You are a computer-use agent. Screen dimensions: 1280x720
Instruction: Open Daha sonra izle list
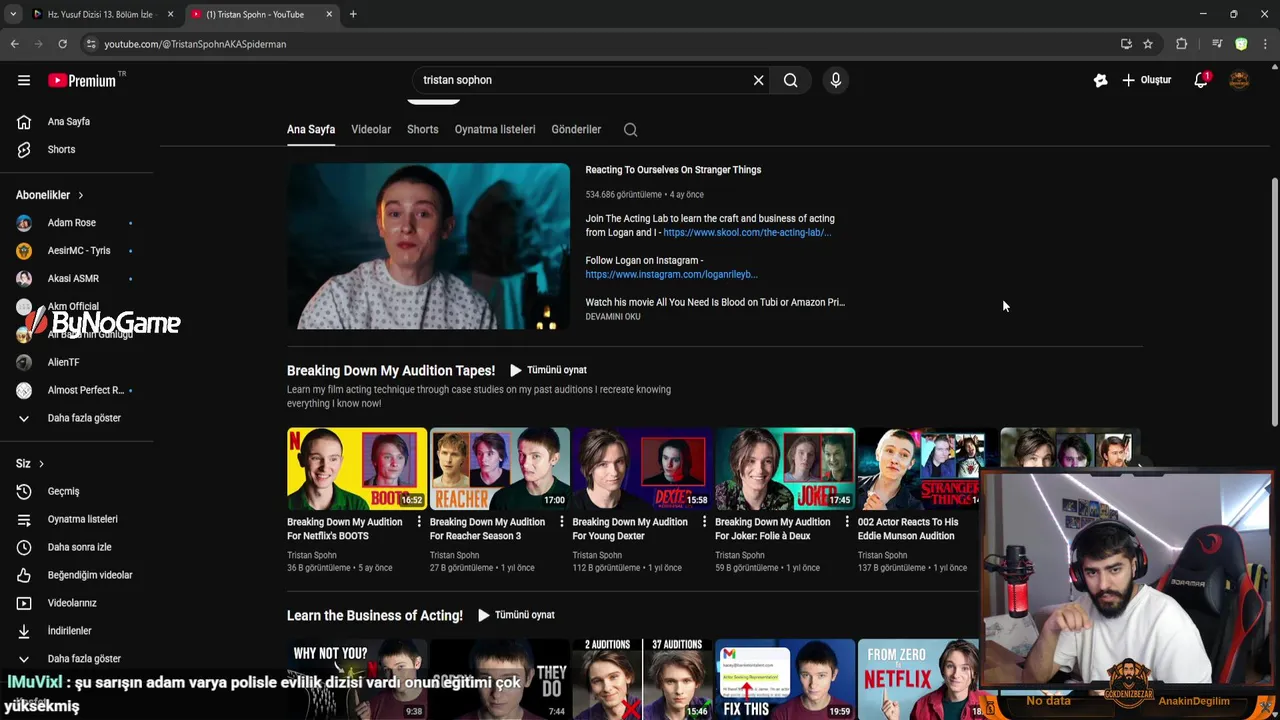tap(79, 547)
